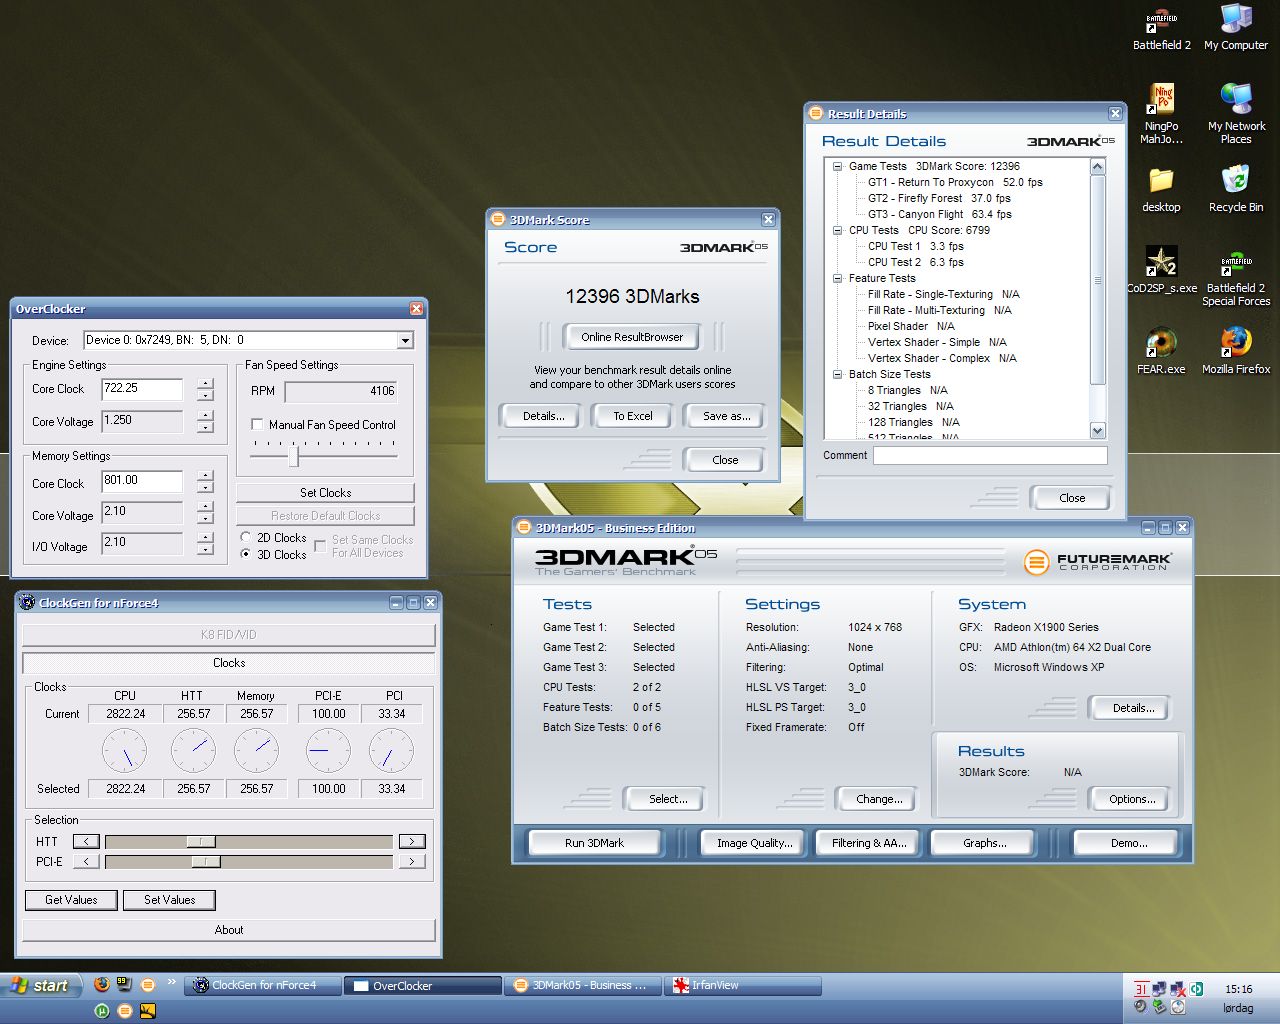Click Result Details scrollbar down arrow
This screenshot has height=1024, width=1280.
(x=1097, y=430)
